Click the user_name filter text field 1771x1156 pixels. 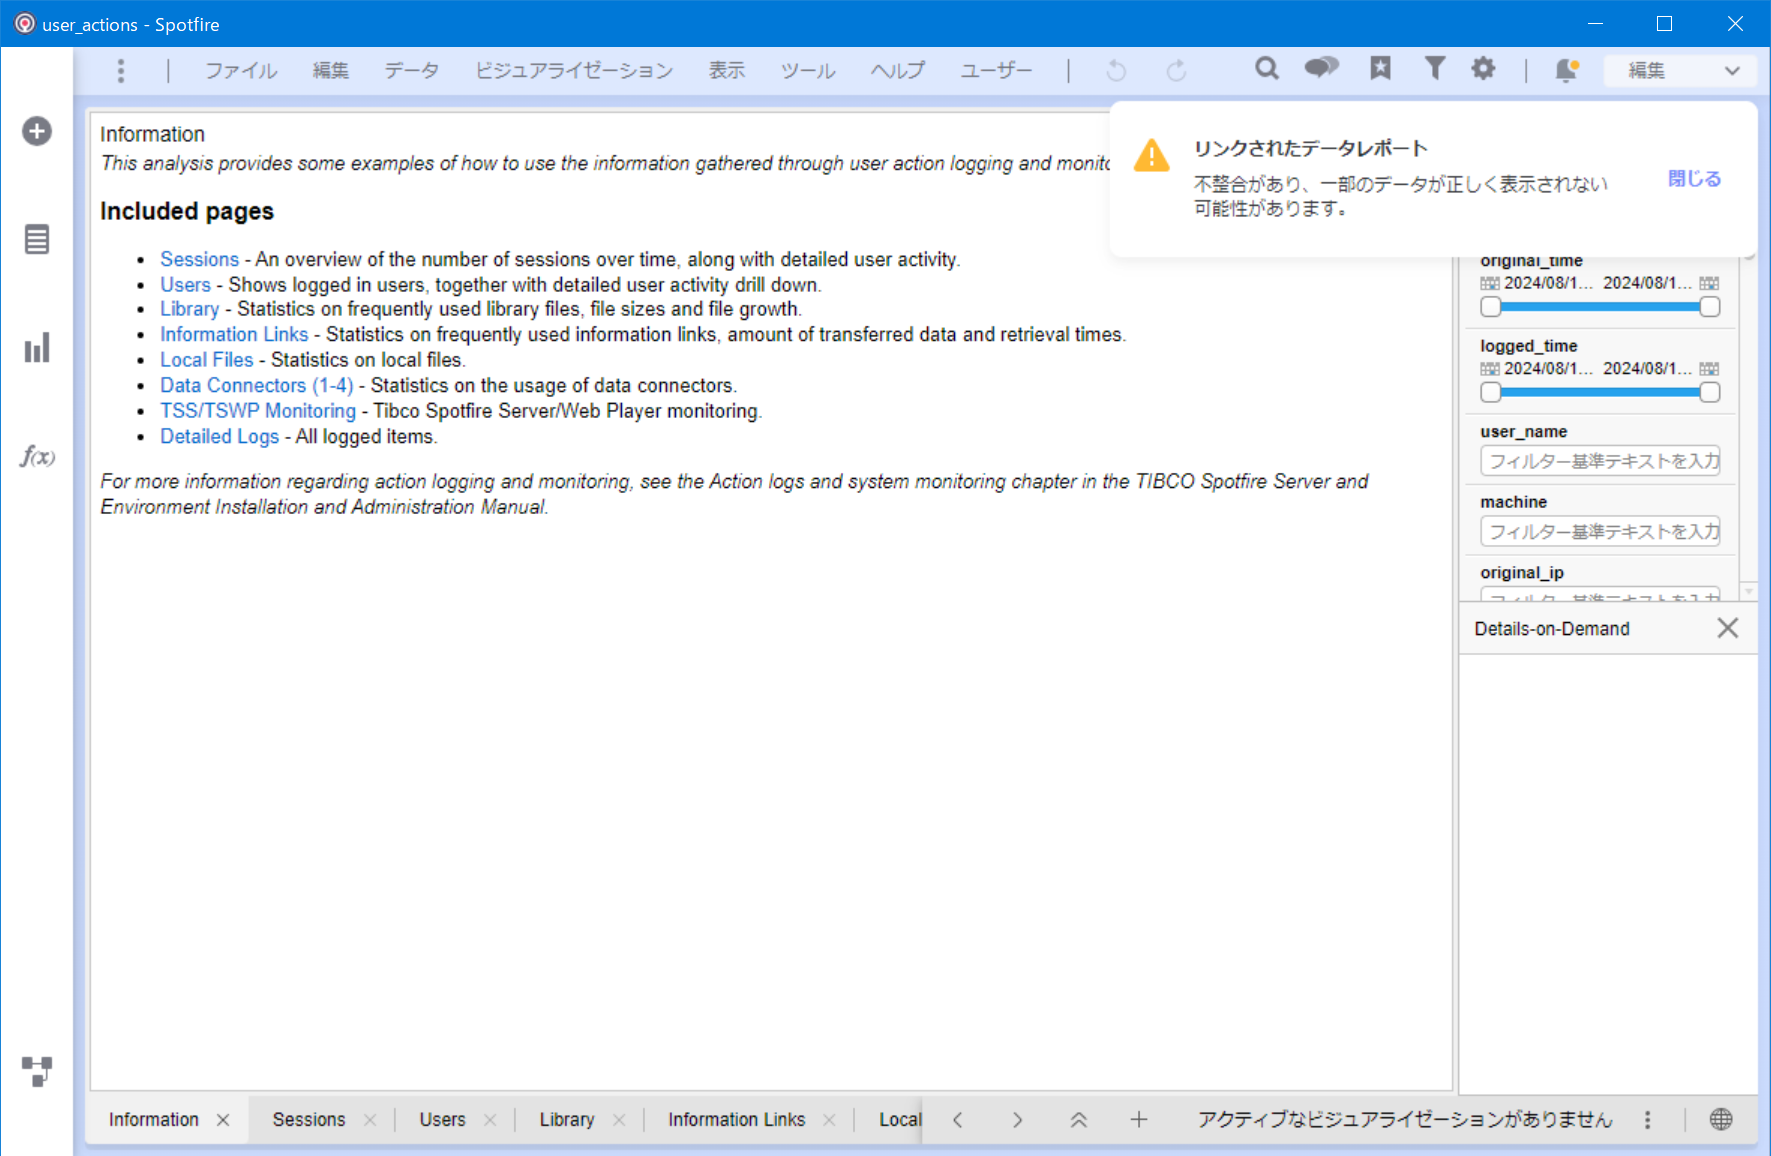(1600, 461)
